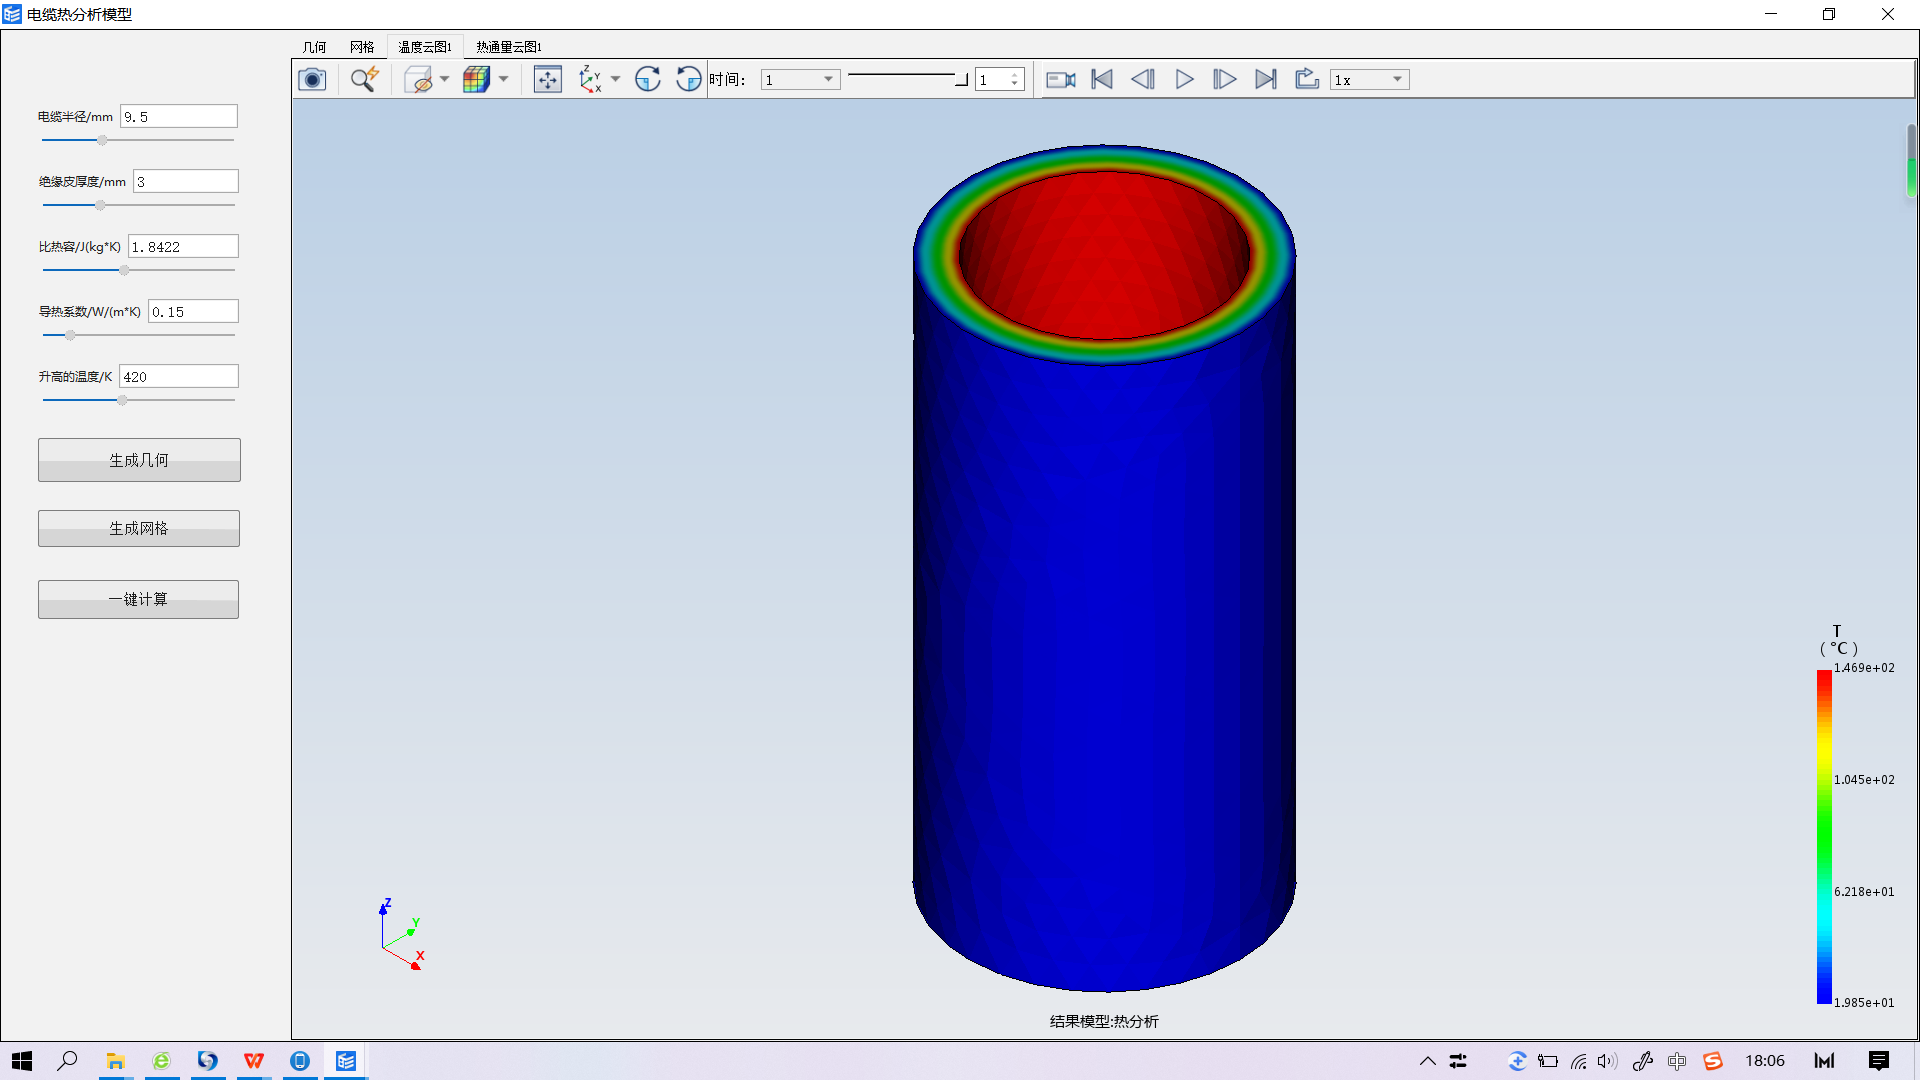Open the notification center icon
Screen dimensions: 1920x1080
pyautogui.click(x=1879, y=1061)
